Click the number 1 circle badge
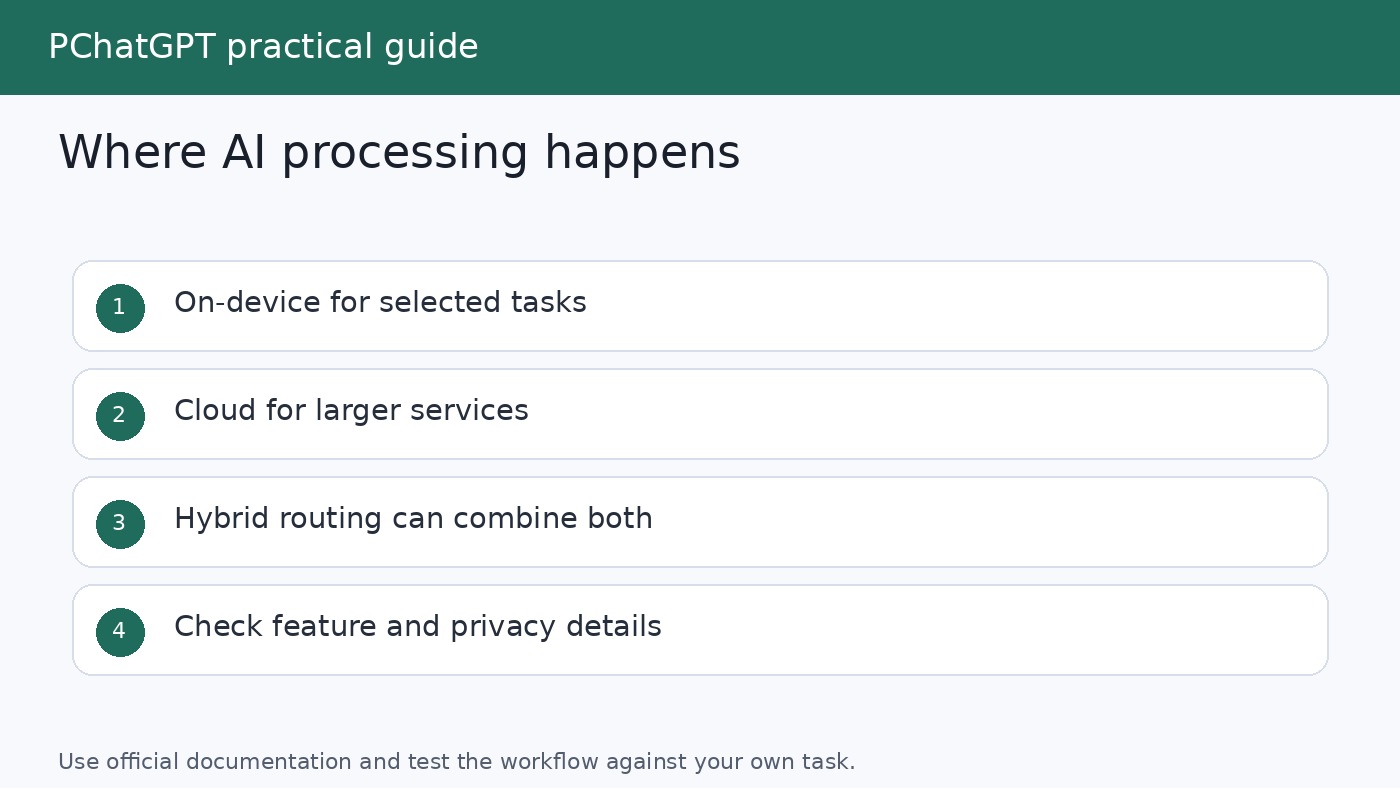The height and width of the screenshot is (788, 1400). [x=120, y=308]
